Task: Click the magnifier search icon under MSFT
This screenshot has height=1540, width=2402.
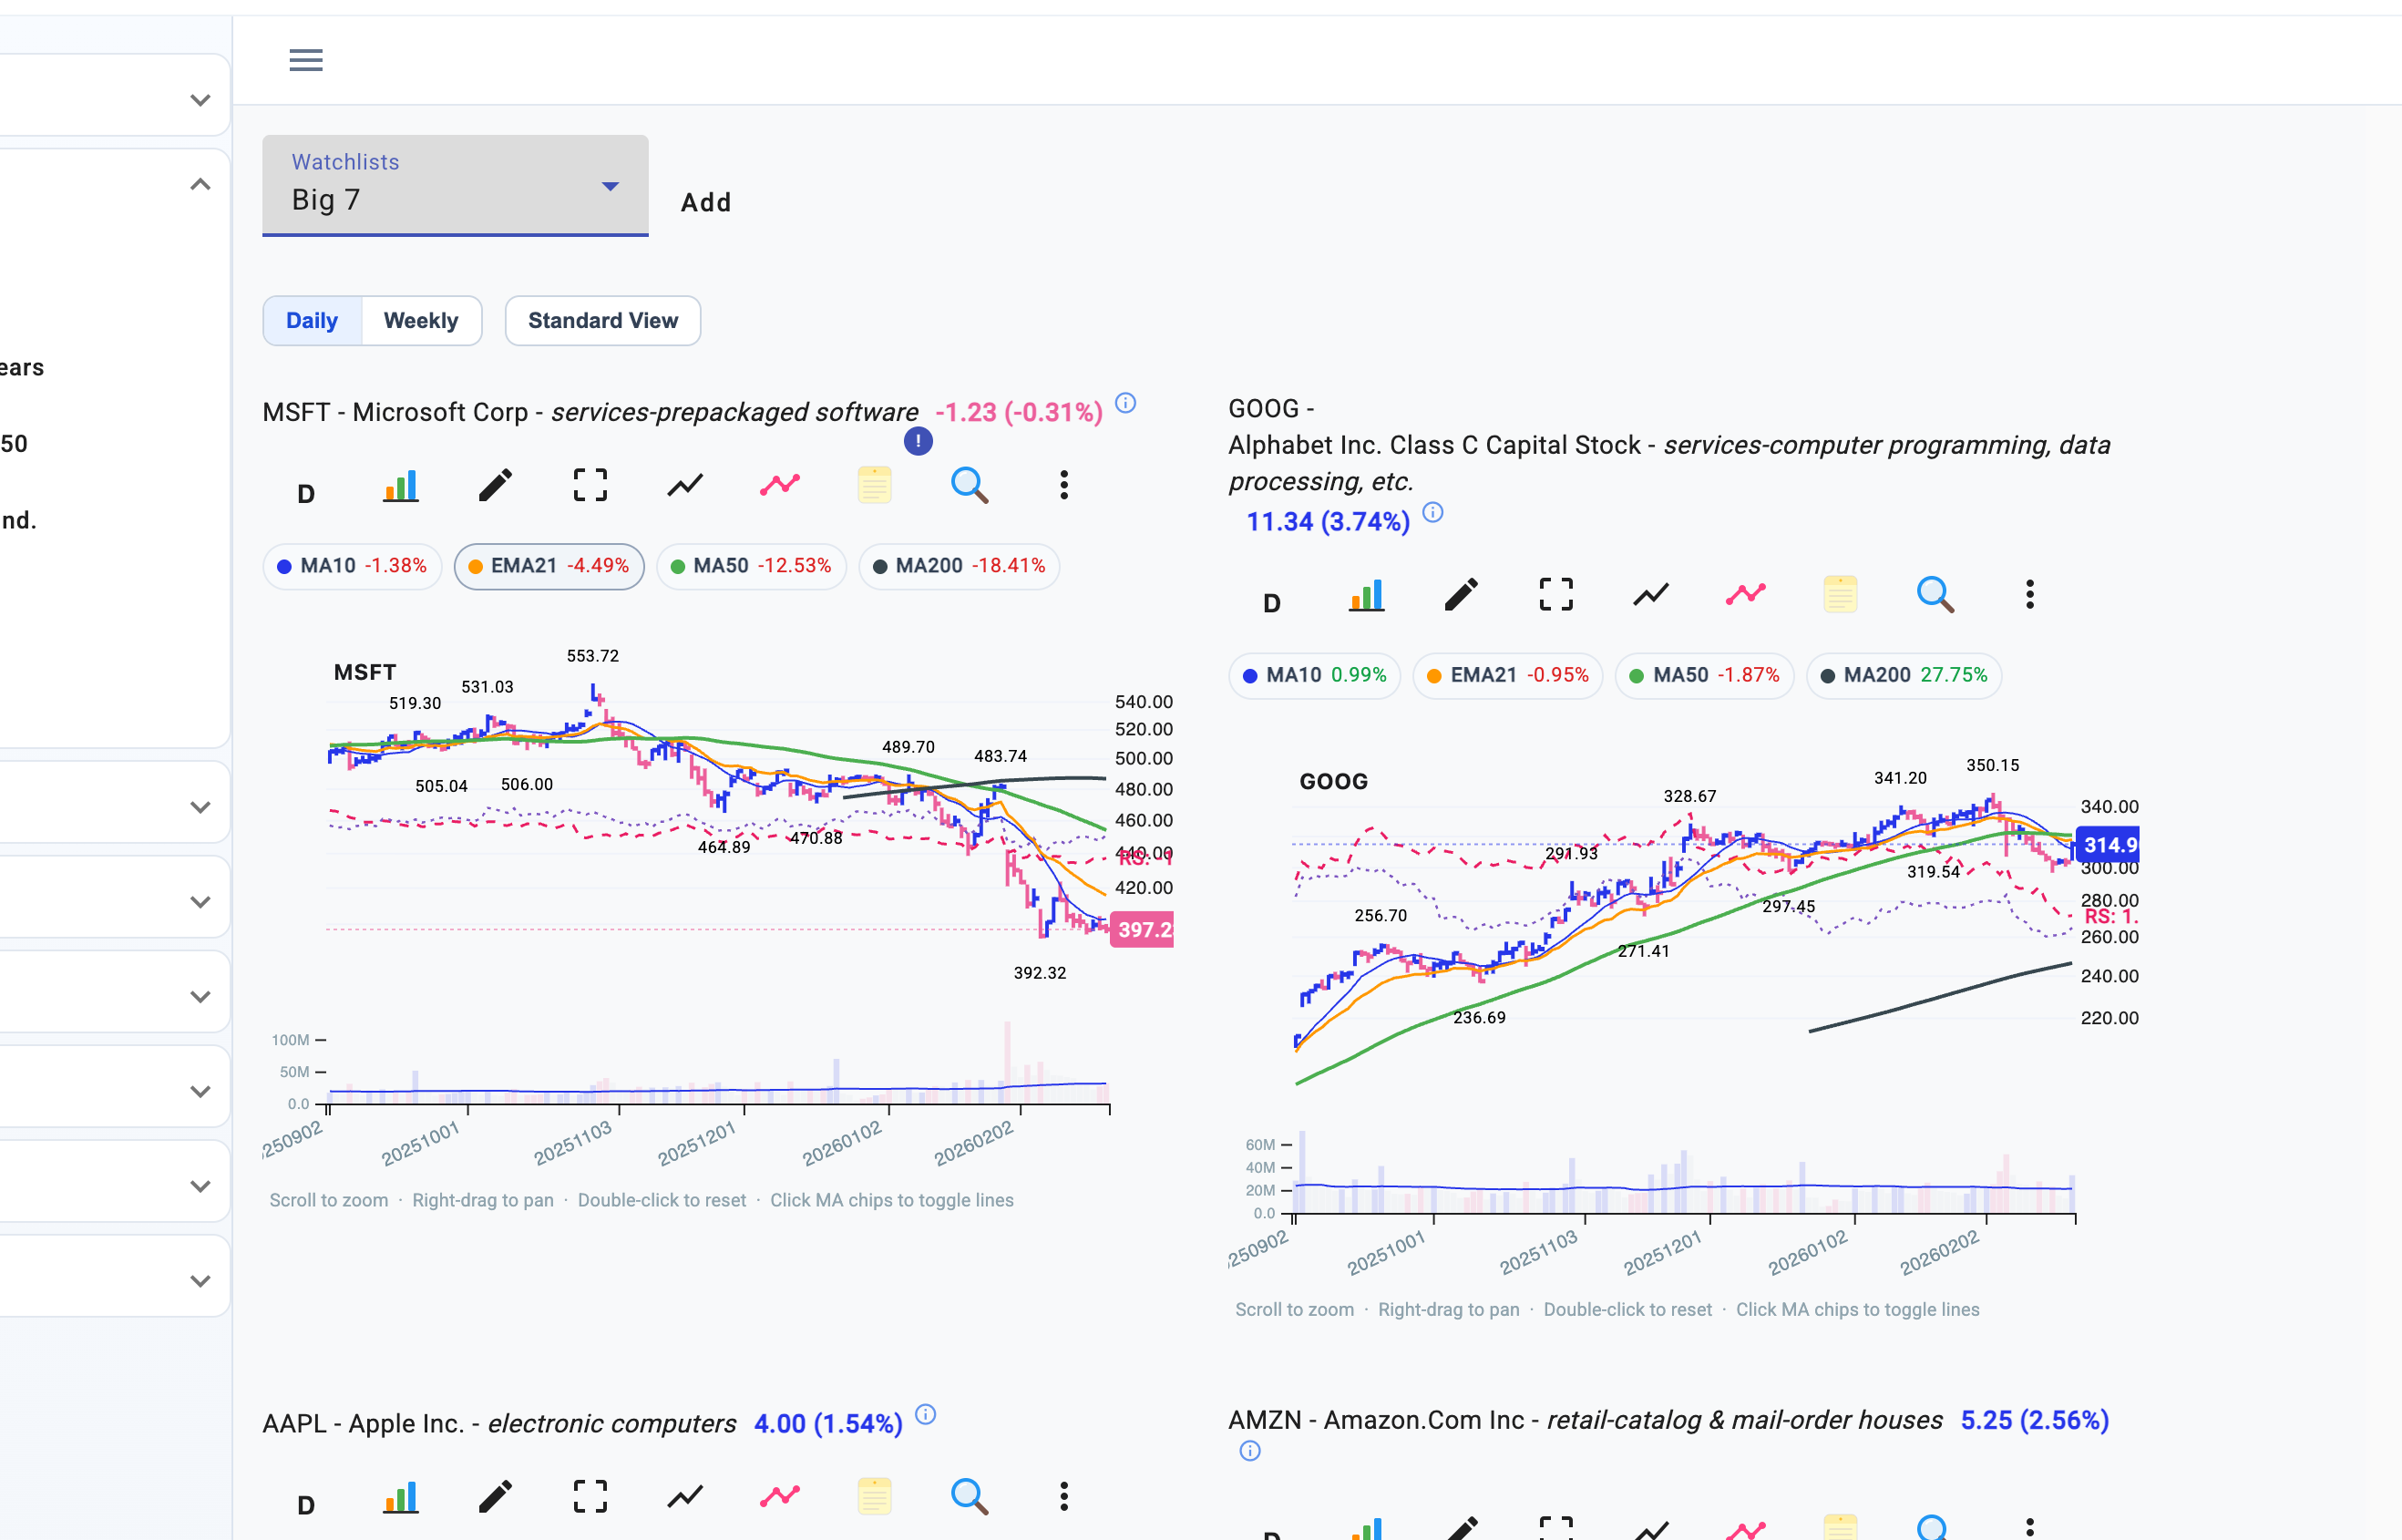Action: (969, 485)
